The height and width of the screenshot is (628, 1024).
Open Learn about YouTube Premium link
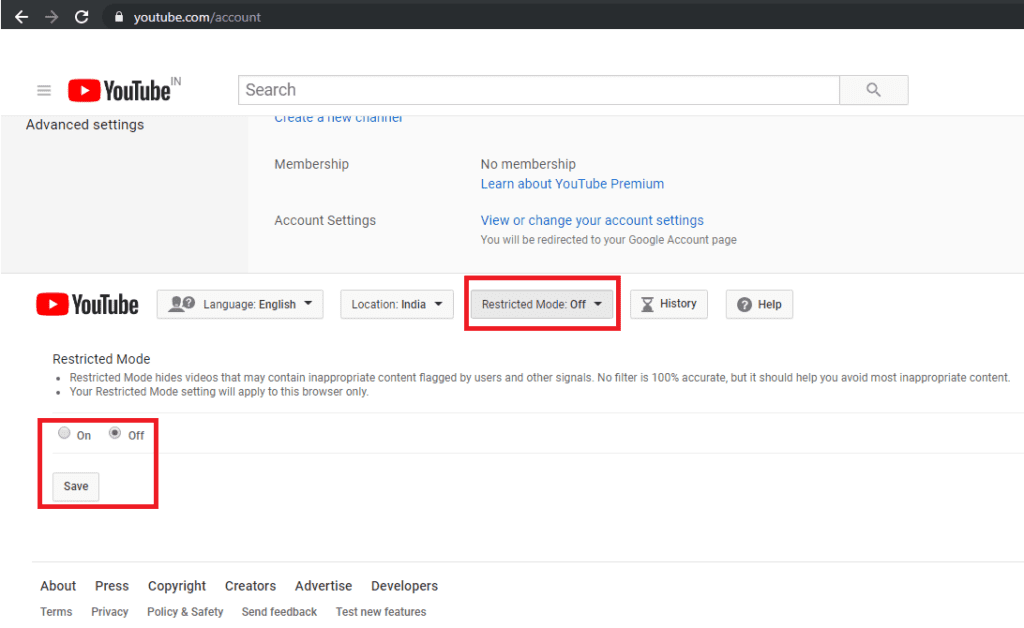[x=572, y=184]
